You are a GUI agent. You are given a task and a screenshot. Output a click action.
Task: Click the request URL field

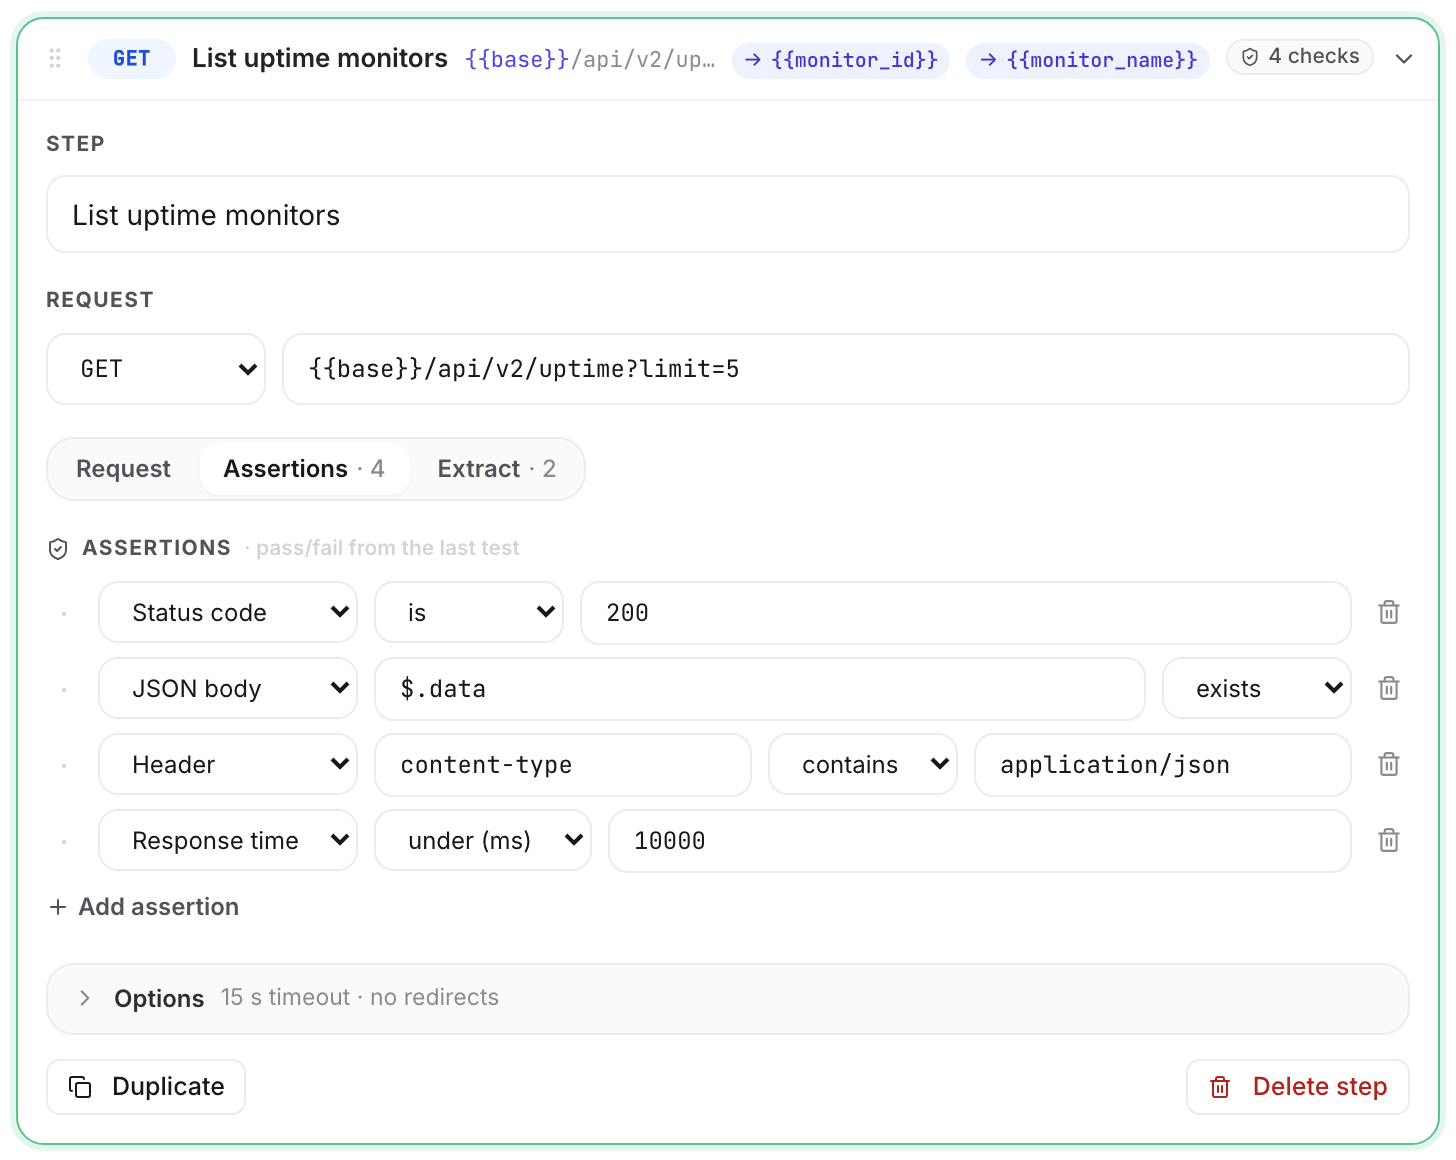point(846,369)
